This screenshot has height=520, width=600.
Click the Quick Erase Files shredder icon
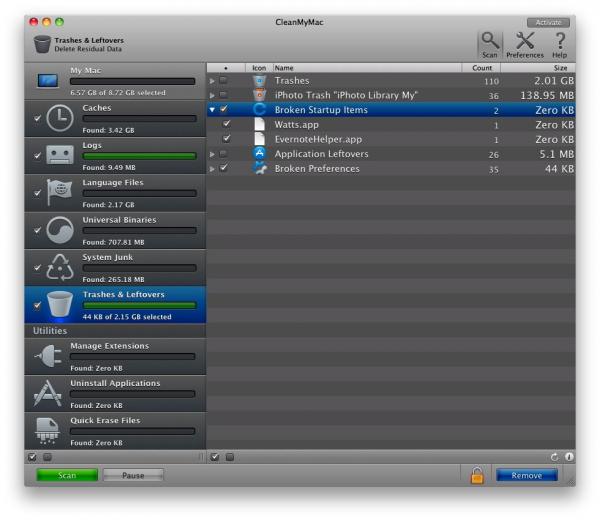47,431
